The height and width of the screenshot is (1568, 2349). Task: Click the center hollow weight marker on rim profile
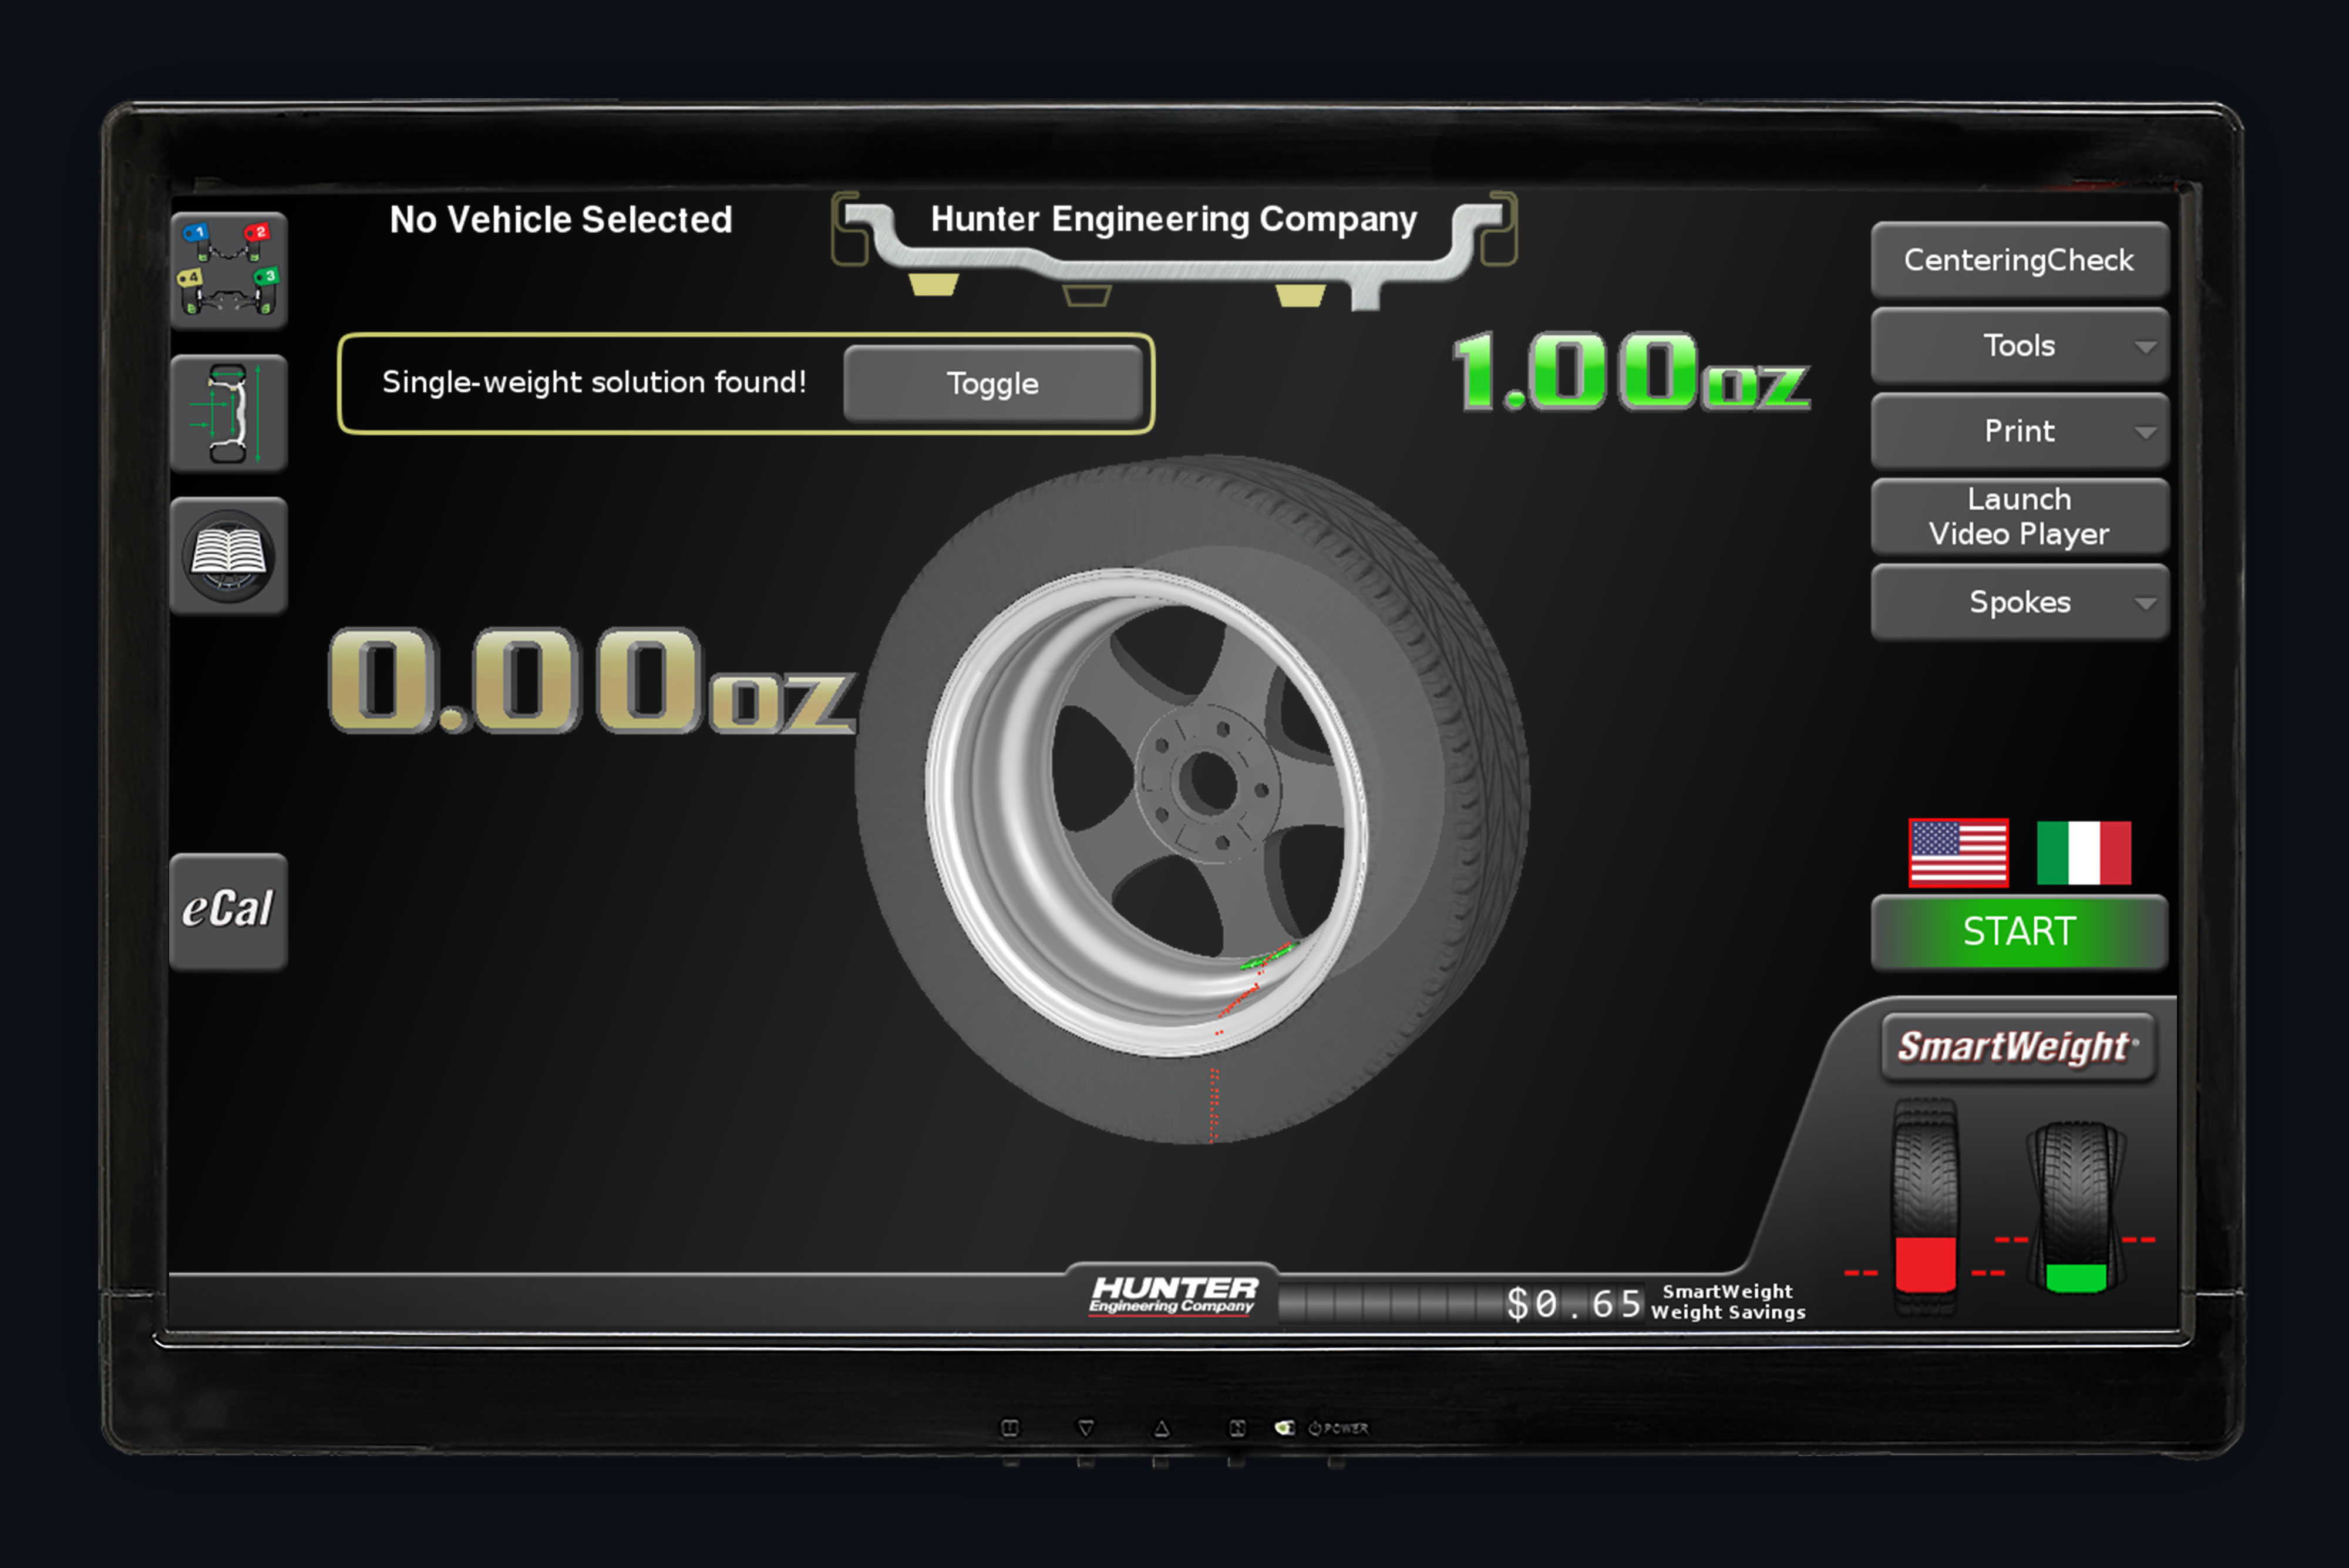tap(1086, 295)
